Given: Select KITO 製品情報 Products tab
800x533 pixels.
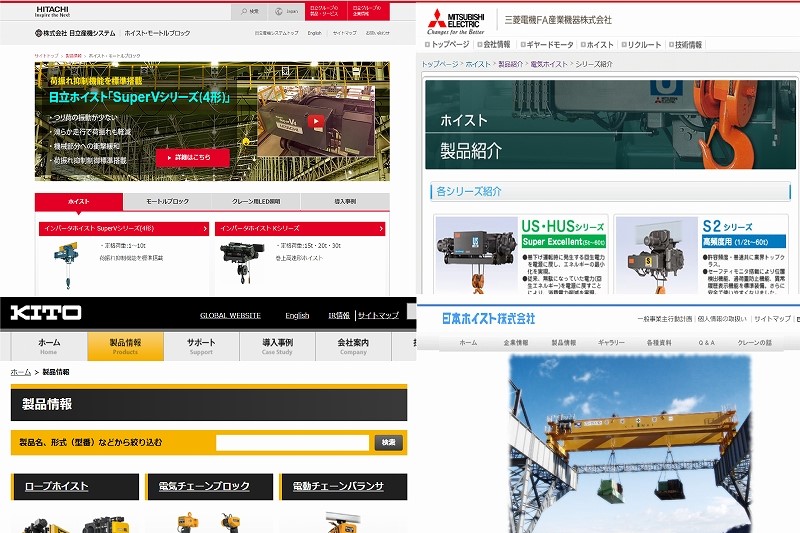Looking at the screenshot, I should coord(126,346).
